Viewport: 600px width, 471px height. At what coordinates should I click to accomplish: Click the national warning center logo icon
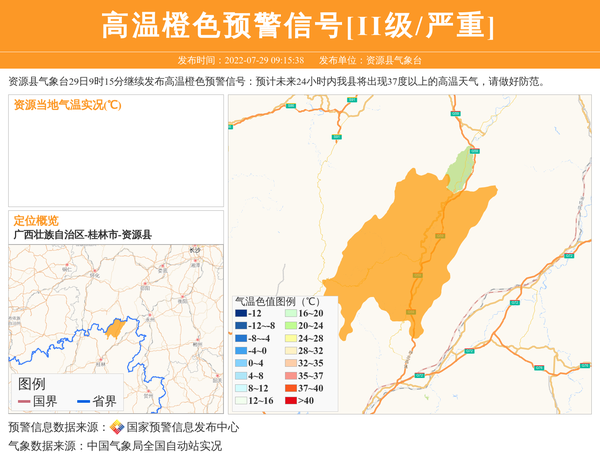pyautogui.click(x=117, y=428)
